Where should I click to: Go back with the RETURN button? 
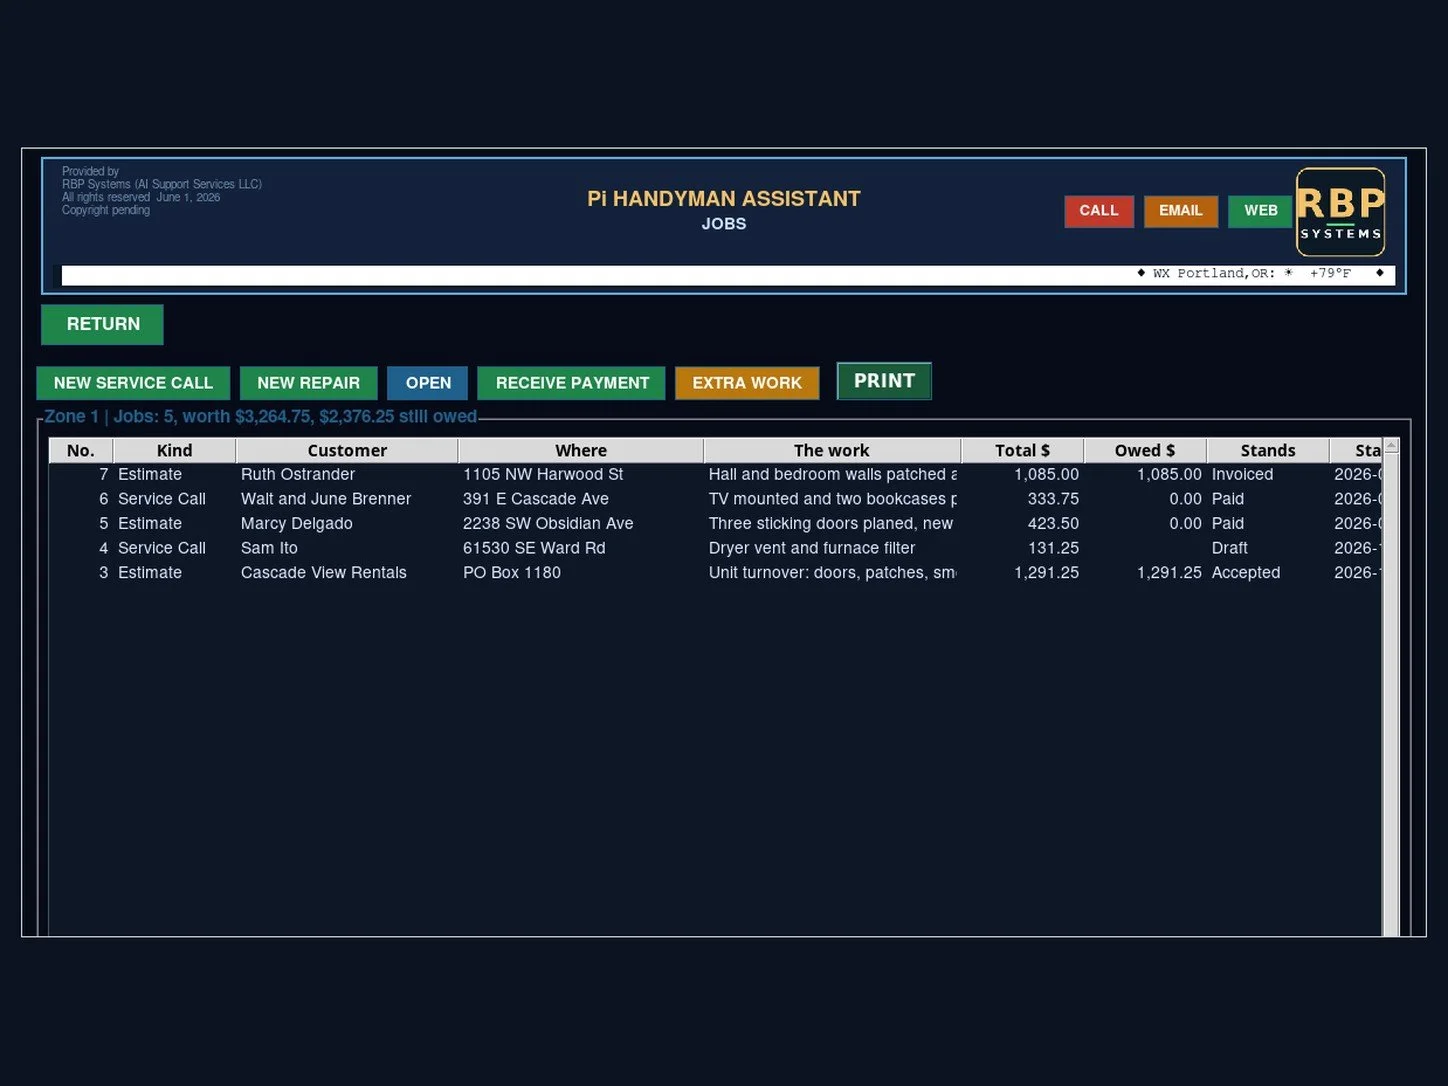click(x=102, y=324)
